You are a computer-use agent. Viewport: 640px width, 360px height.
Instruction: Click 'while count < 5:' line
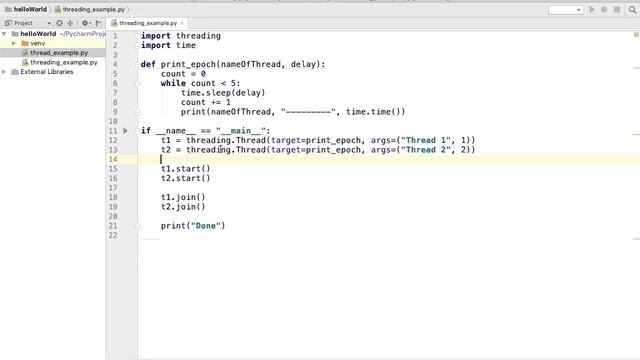[x=200, y=83]
